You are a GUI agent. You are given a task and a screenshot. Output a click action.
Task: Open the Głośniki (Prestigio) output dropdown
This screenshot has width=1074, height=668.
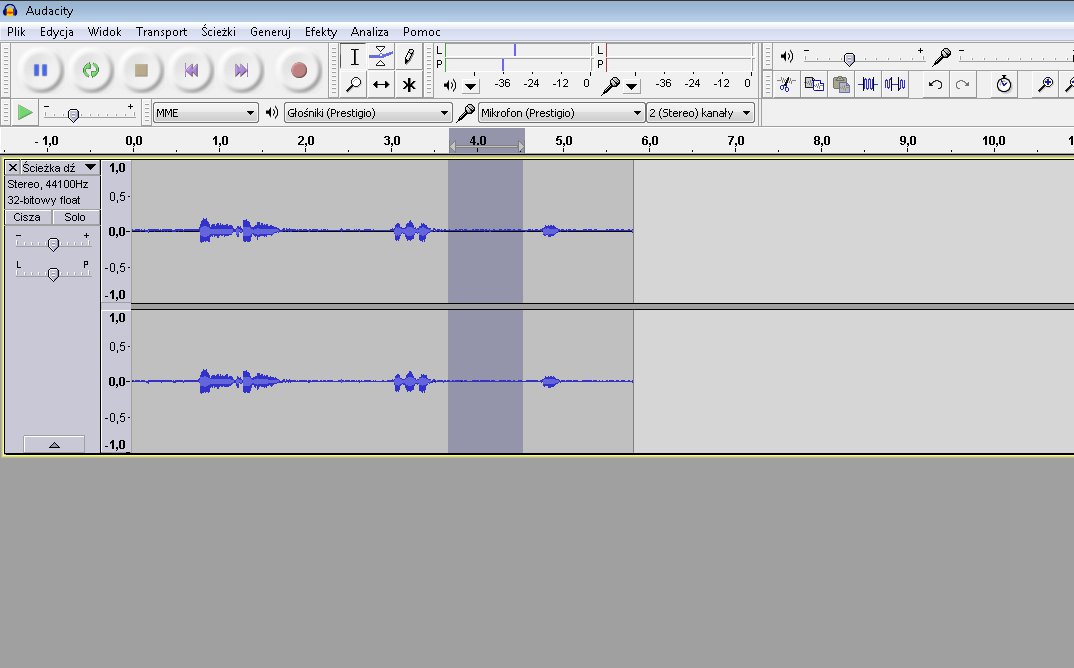coord(368,113)
